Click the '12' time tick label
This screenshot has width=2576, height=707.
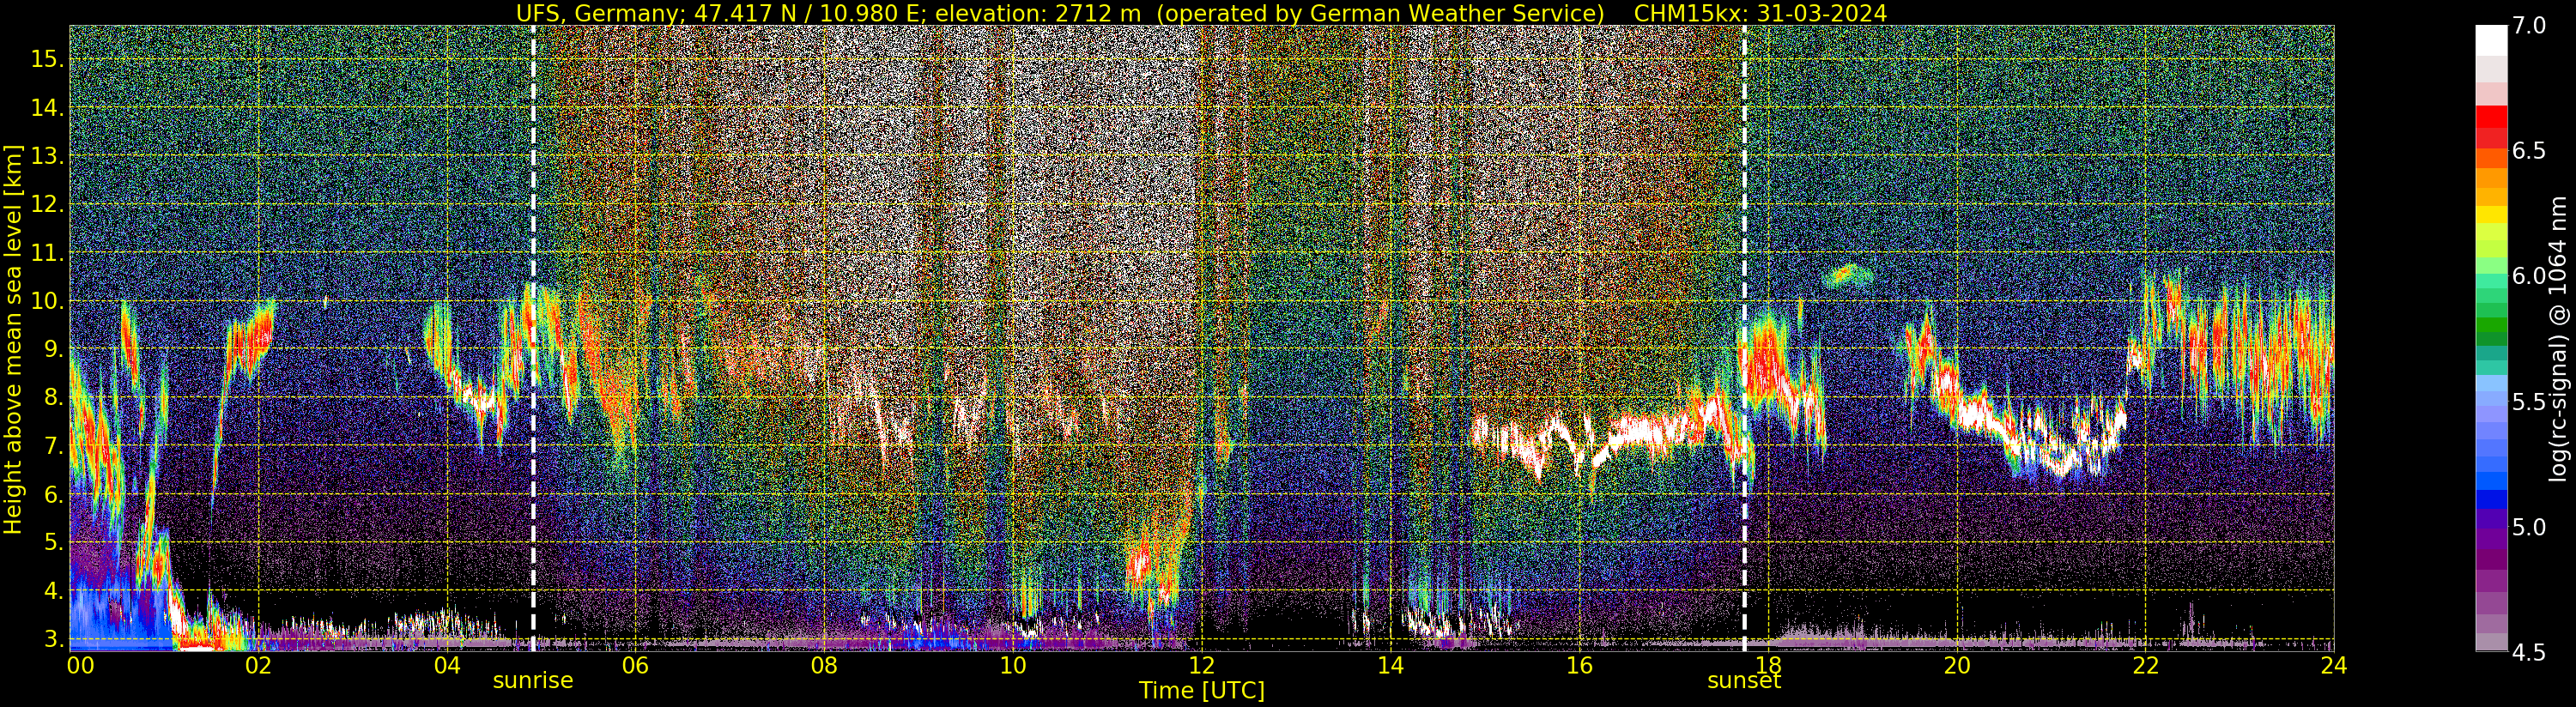pyautogui.click(x=1202, y=665)
